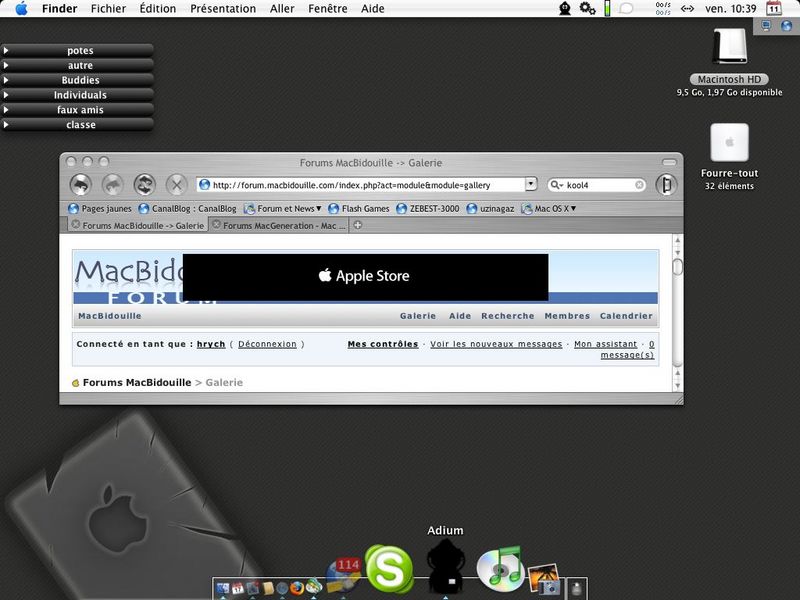This screenshot has height=600, width=800.
Task: Click the magnifier icon in the search field
Action: pos(556,185)
